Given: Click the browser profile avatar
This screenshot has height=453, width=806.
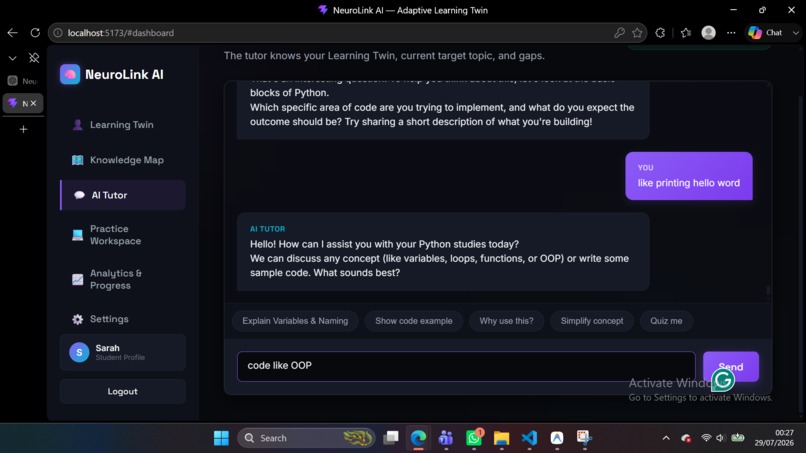Looking at the screenshot, I should 708,33.
